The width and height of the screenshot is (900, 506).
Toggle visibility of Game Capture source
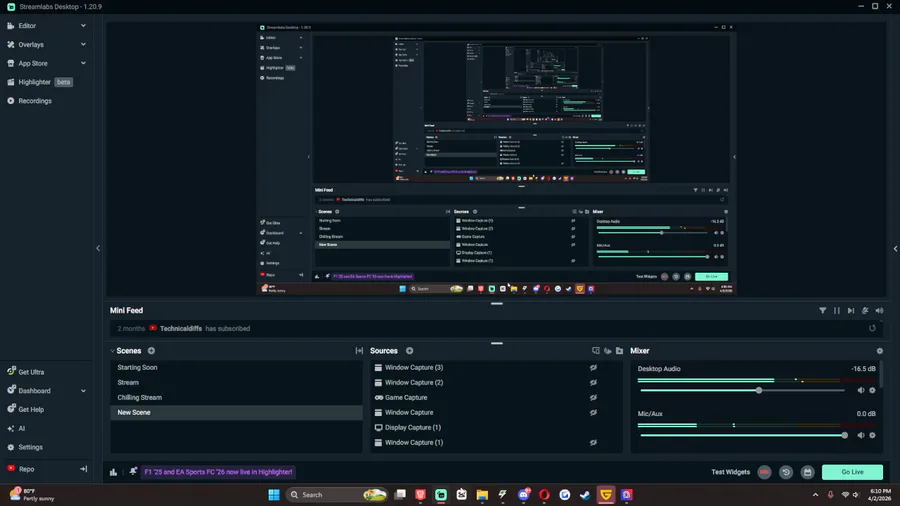[593, 398]
